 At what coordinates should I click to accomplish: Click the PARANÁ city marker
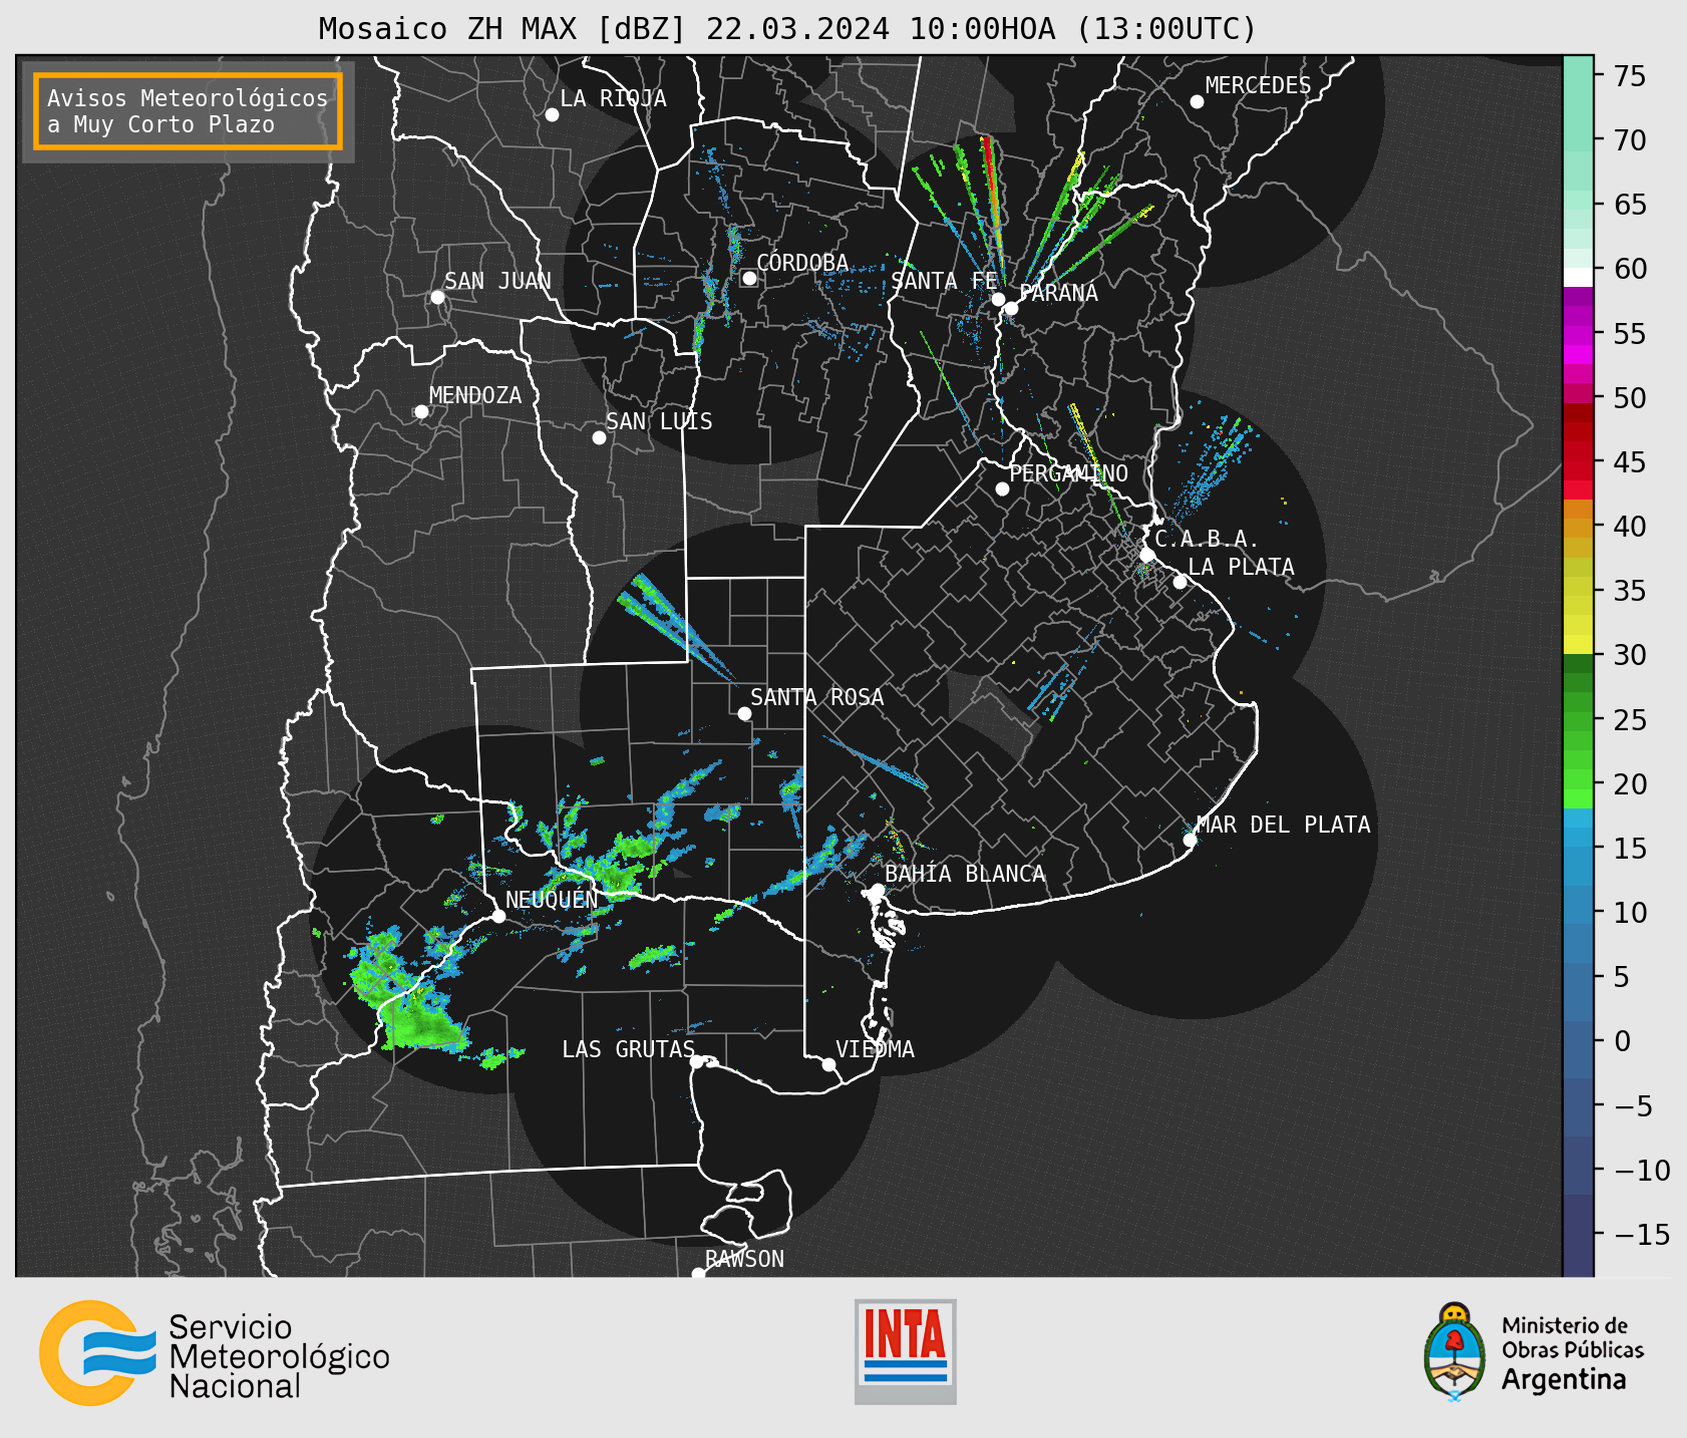[1012, 308]
